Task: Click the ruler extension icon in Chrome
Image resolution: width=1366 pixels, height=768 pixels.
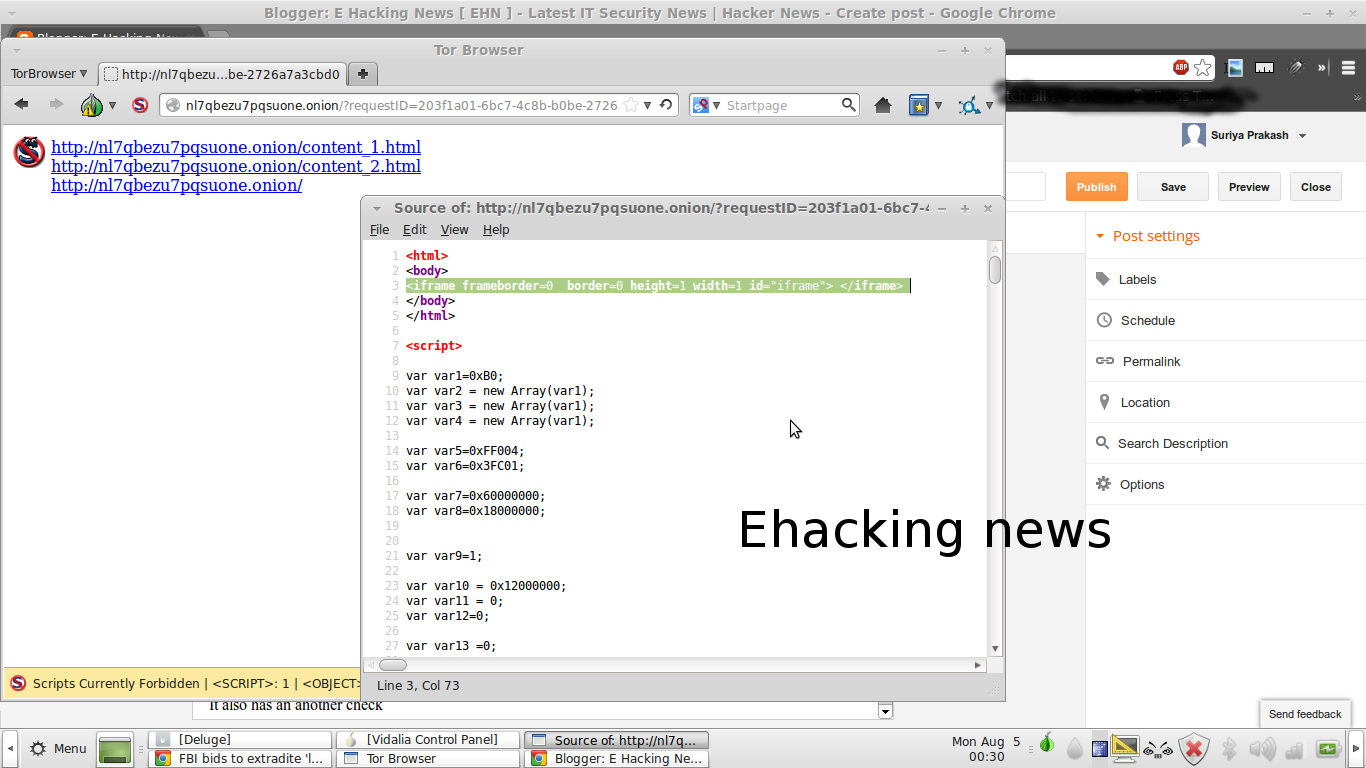Action: (1265, 68)
